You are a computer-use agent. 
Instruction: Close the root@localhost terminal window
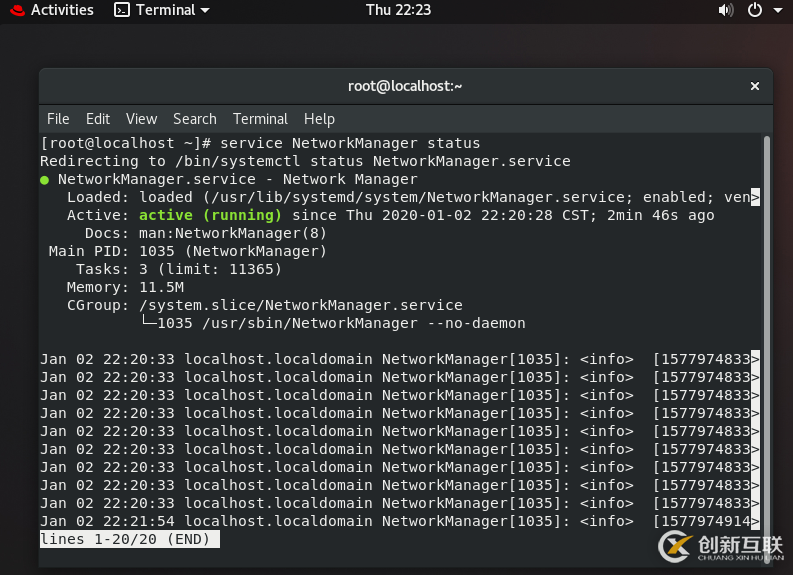(x=755, y=86)
